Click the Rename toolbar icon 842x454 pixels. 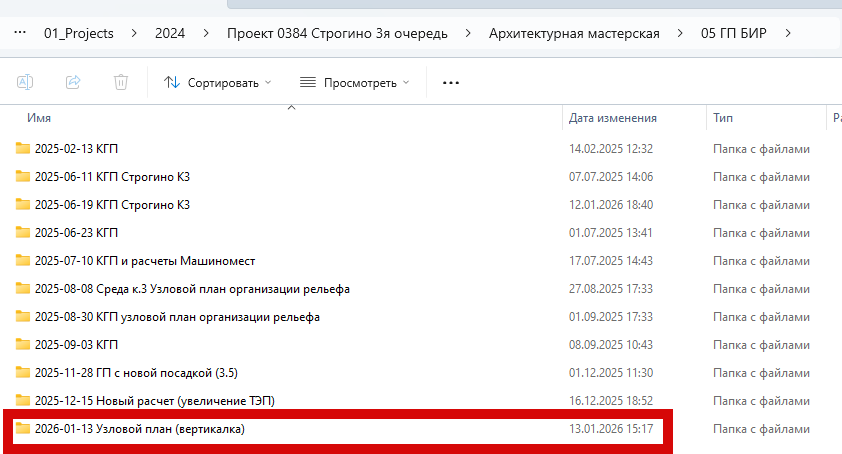point(25,82)
